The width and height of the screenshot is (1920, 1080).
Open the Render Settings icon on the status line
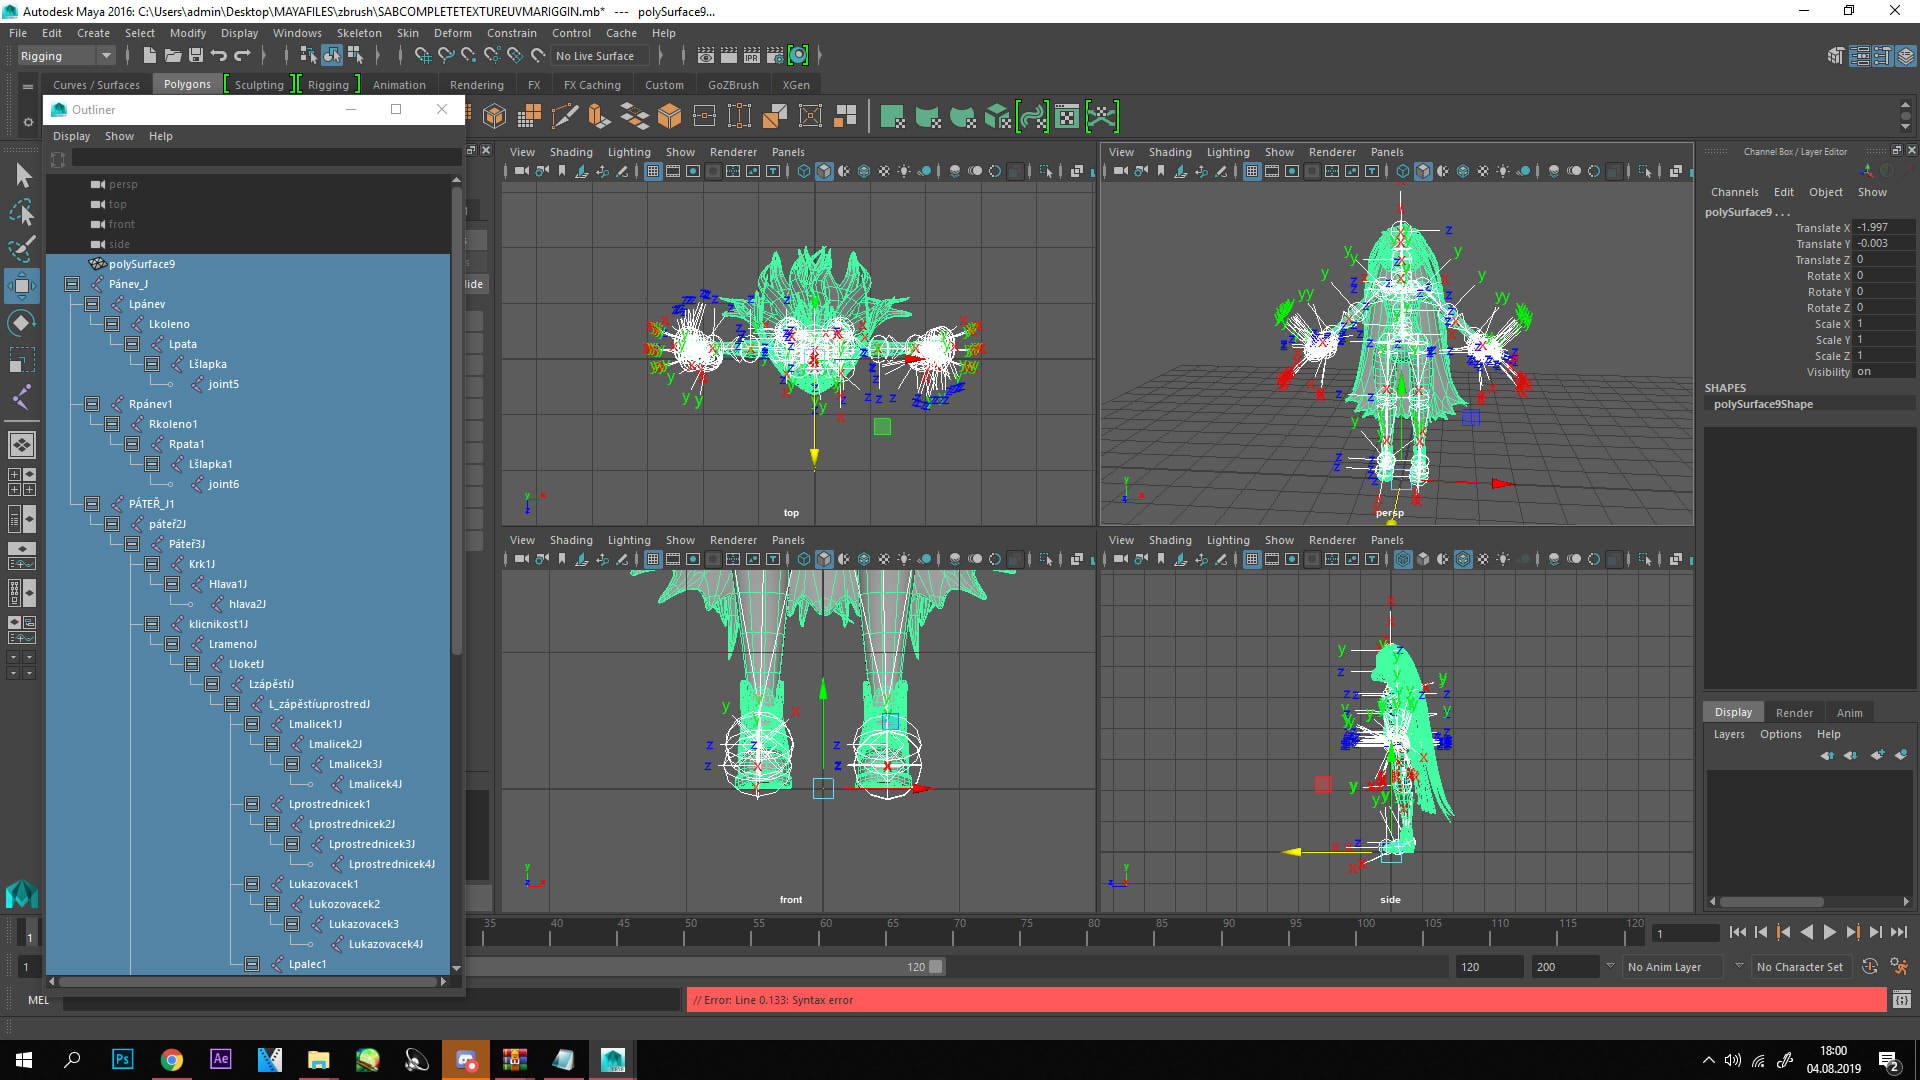[775, 56]
